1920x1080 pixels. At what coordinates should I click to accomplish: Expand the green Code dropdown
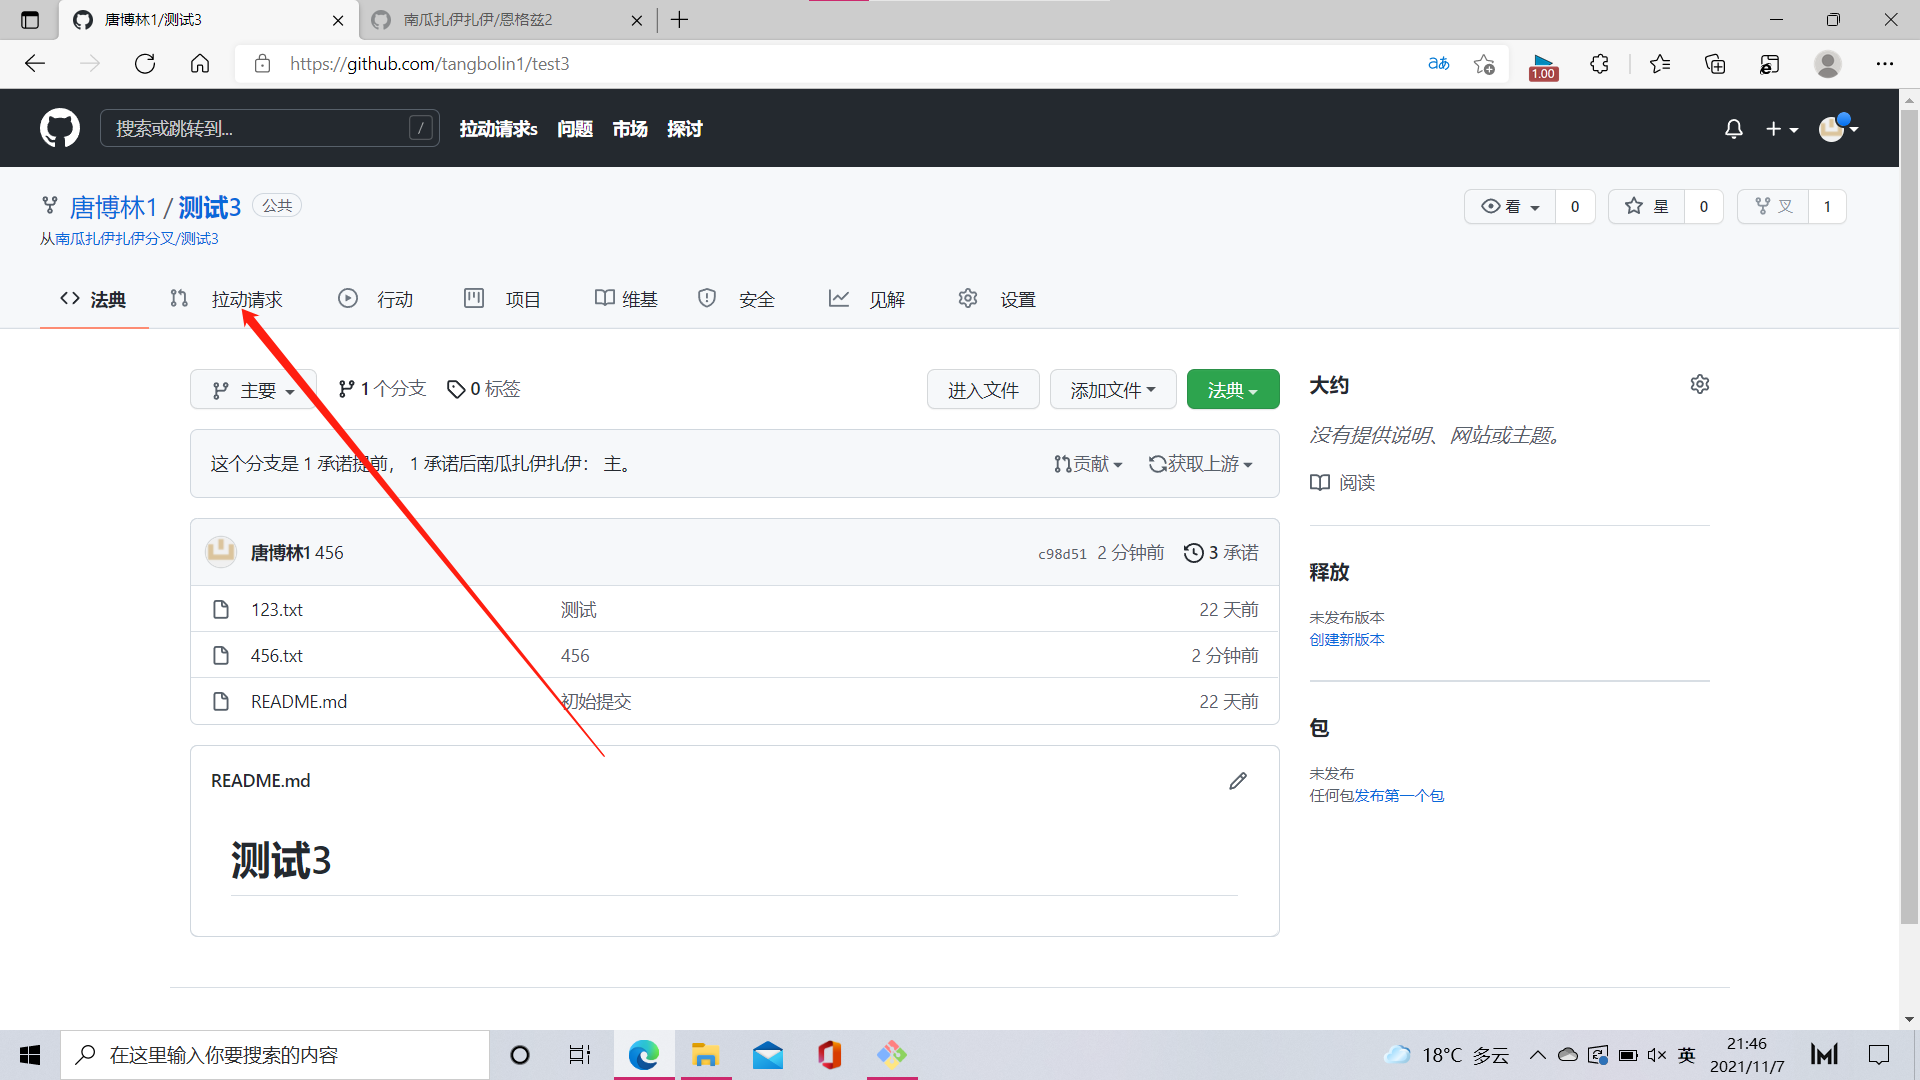tap(1232, 390)
